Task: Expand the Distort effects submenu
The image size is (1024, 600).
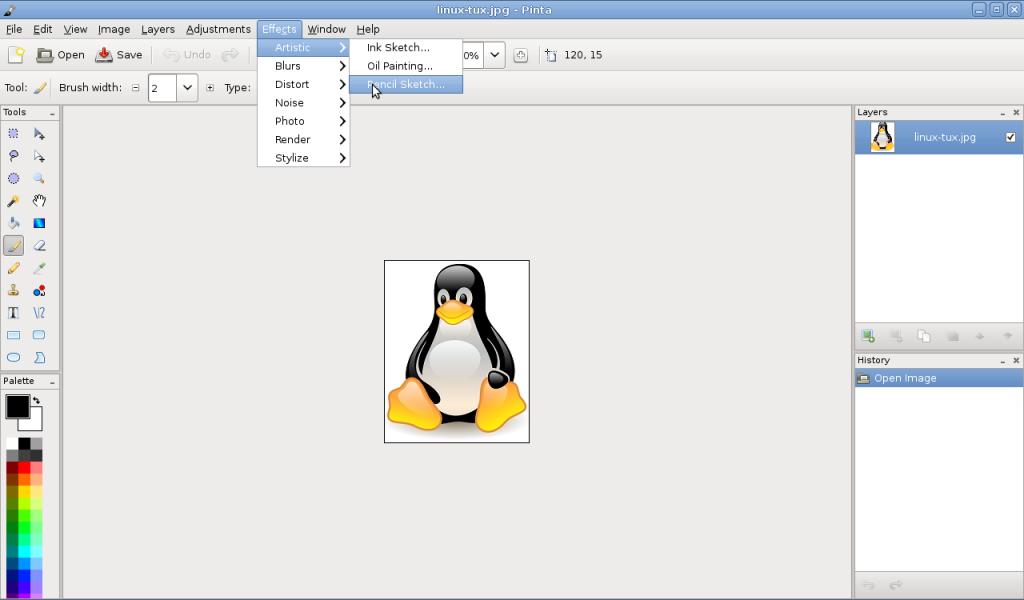Action: tap(304, 84)
